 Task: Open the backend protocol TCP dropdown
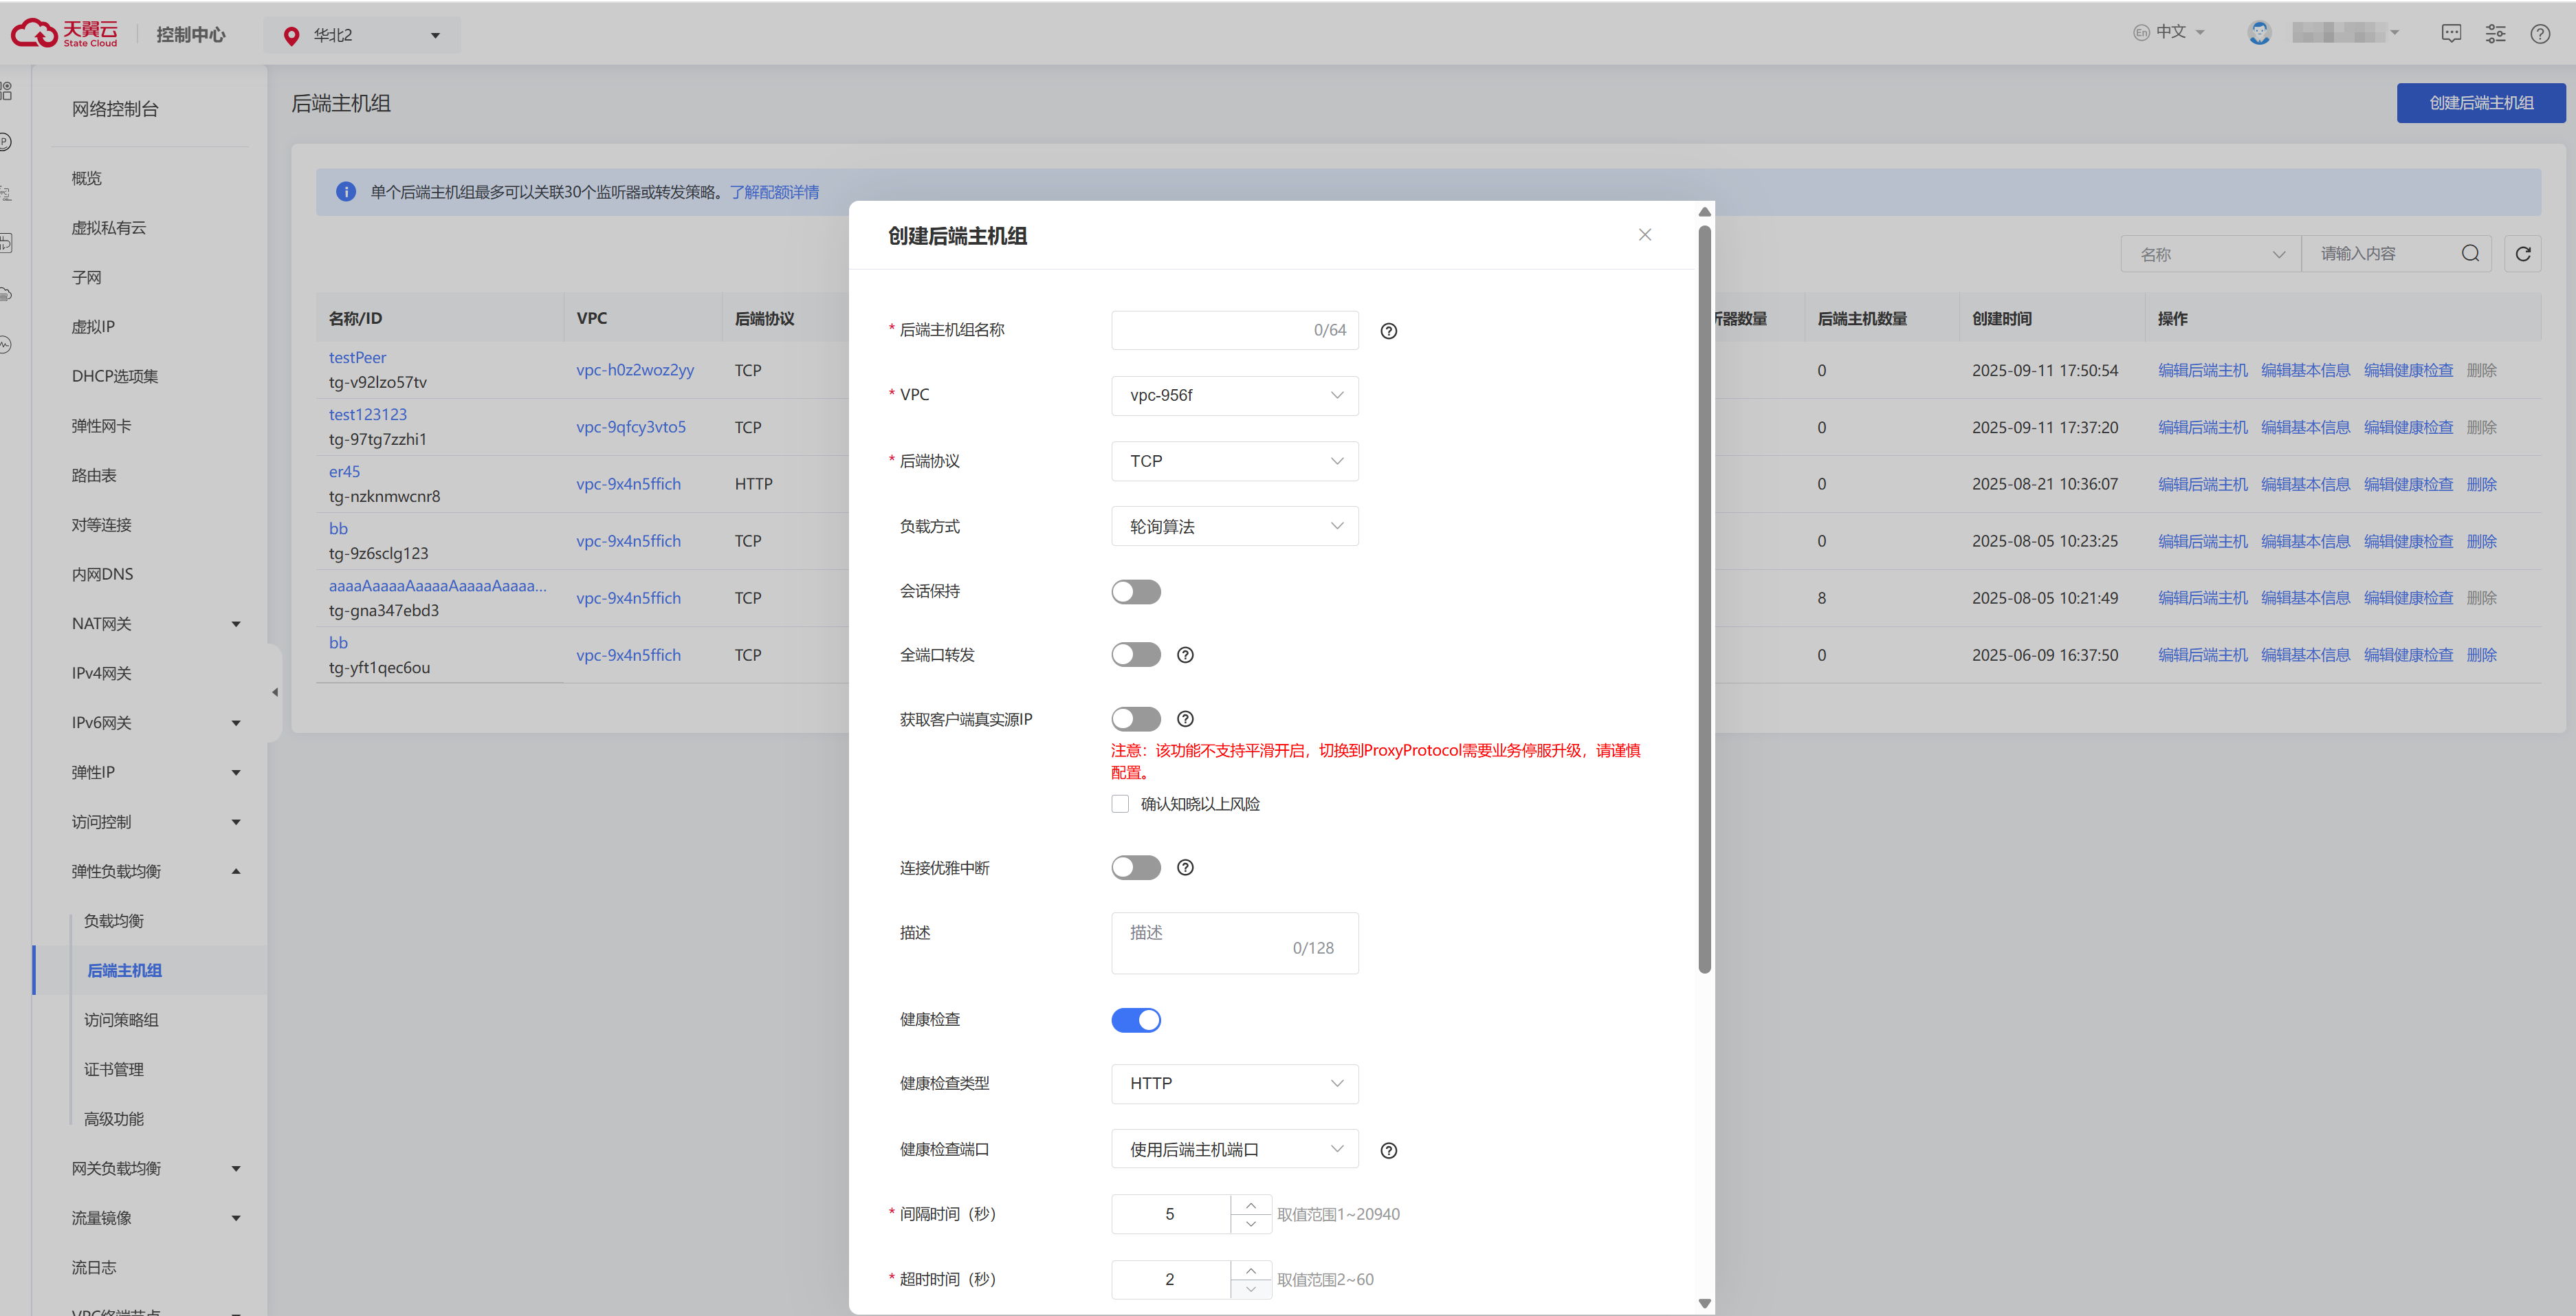tap(1234, 461)
